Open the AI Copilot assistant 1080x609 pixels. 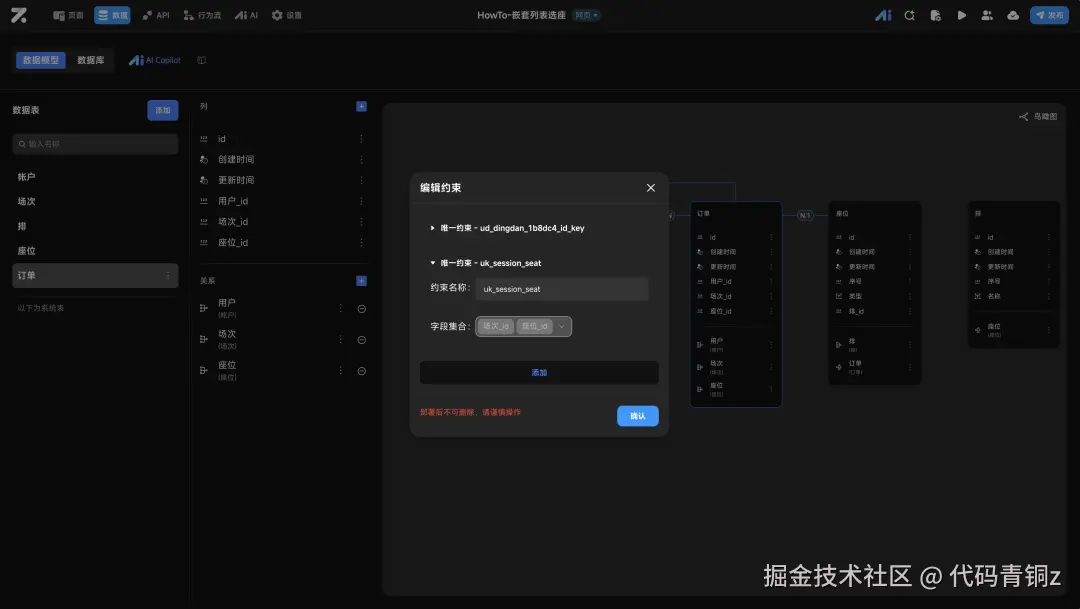click(155, 60)
